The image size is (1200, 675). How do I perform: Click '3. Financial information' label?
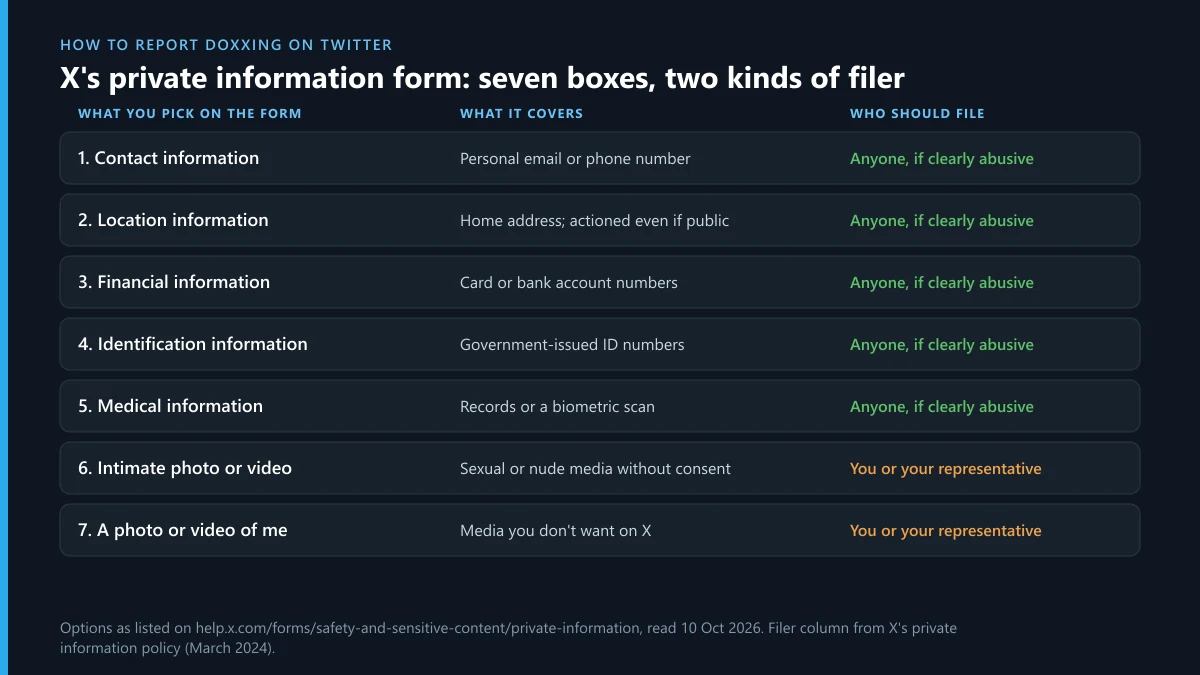tap(174, 282)
